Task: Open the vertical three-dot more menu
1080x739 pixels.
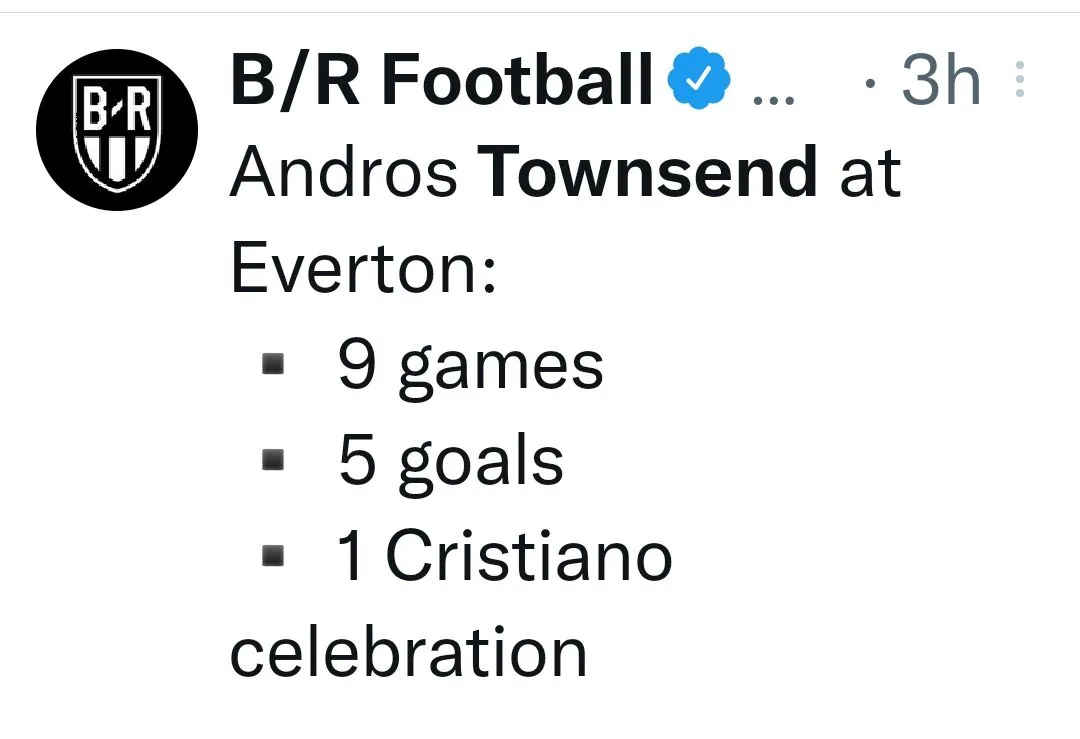Action: click(x=1019, y=80)
